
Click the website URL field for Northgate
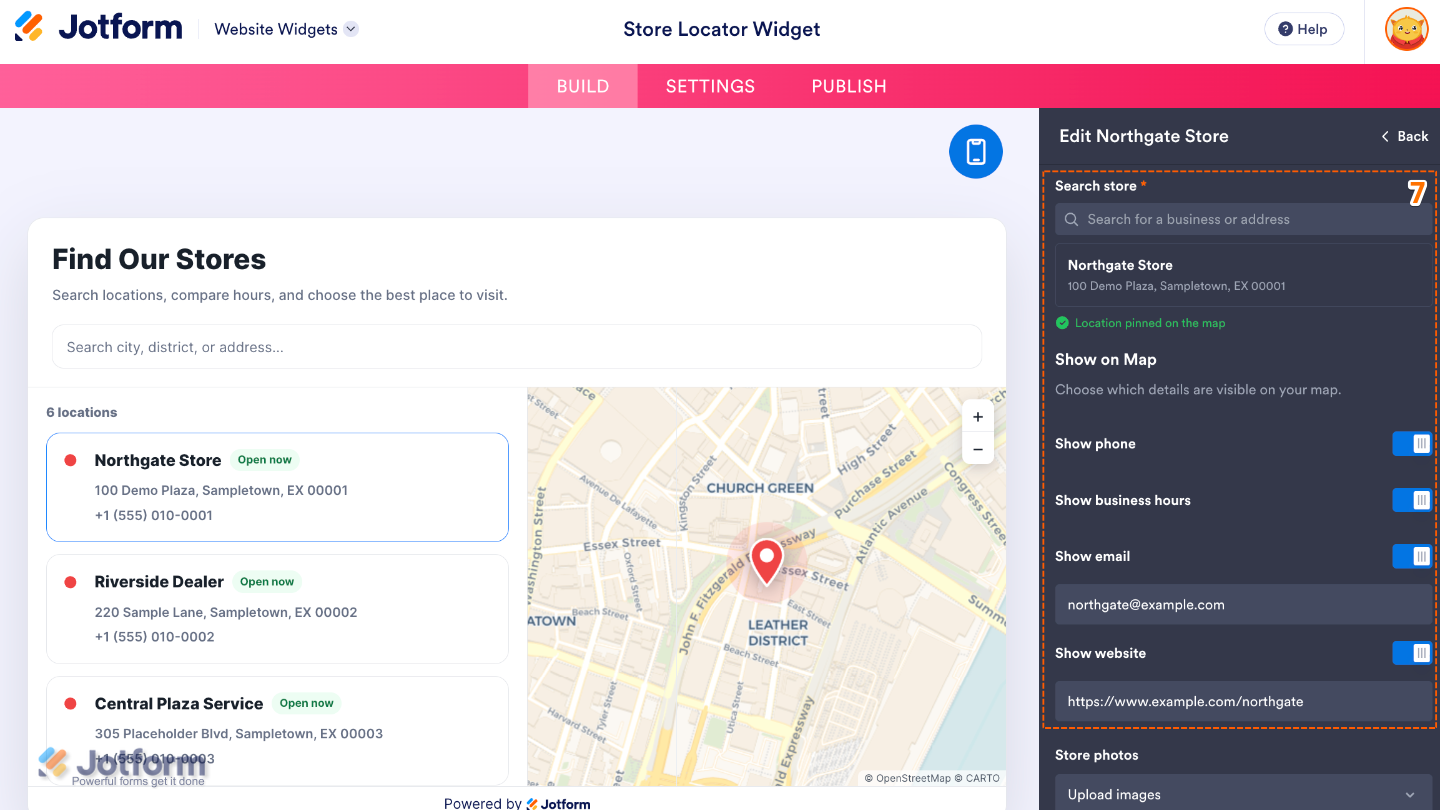click(x=1243, y=701)
